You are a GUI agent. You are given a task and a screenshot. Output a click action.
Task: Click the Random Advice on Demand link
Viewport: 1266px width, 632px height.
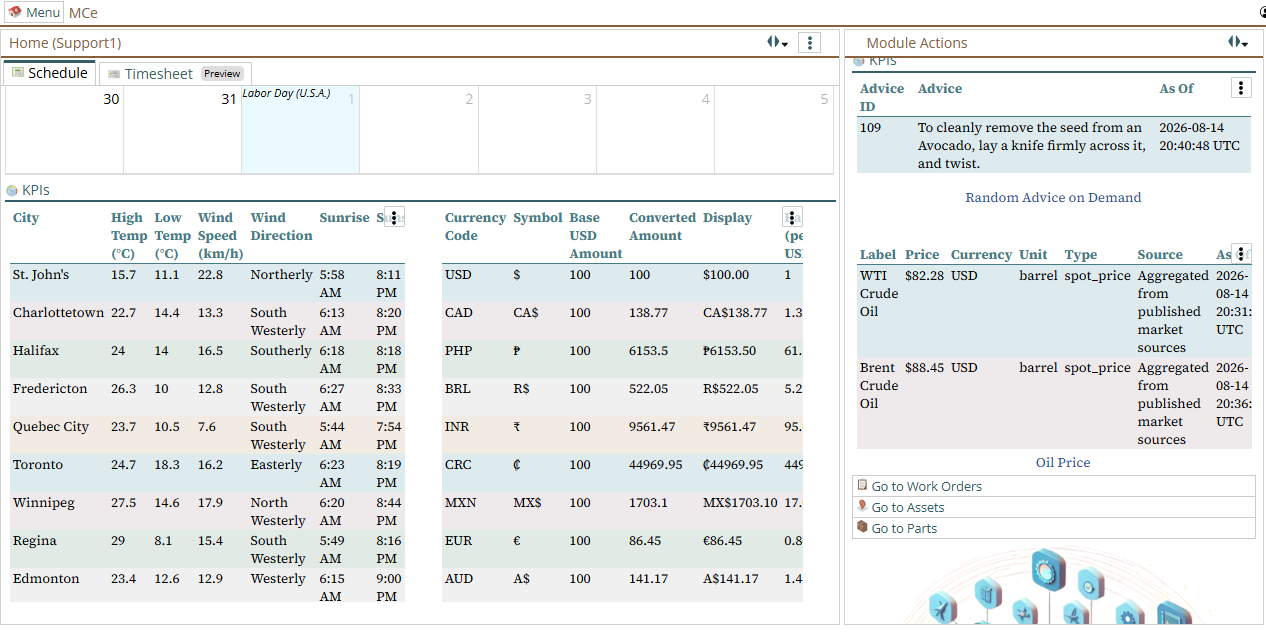pos(1053,198)
